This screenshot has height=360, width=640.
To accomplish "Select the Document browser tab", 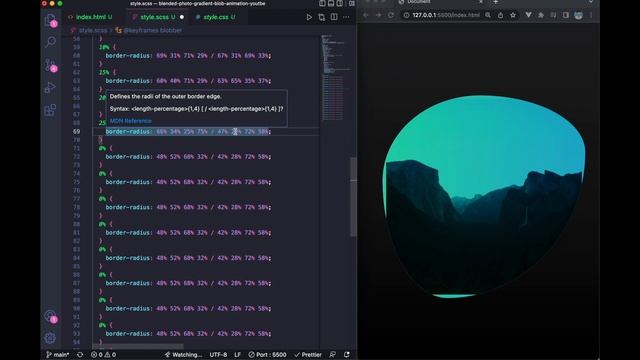I will [441, 2].
